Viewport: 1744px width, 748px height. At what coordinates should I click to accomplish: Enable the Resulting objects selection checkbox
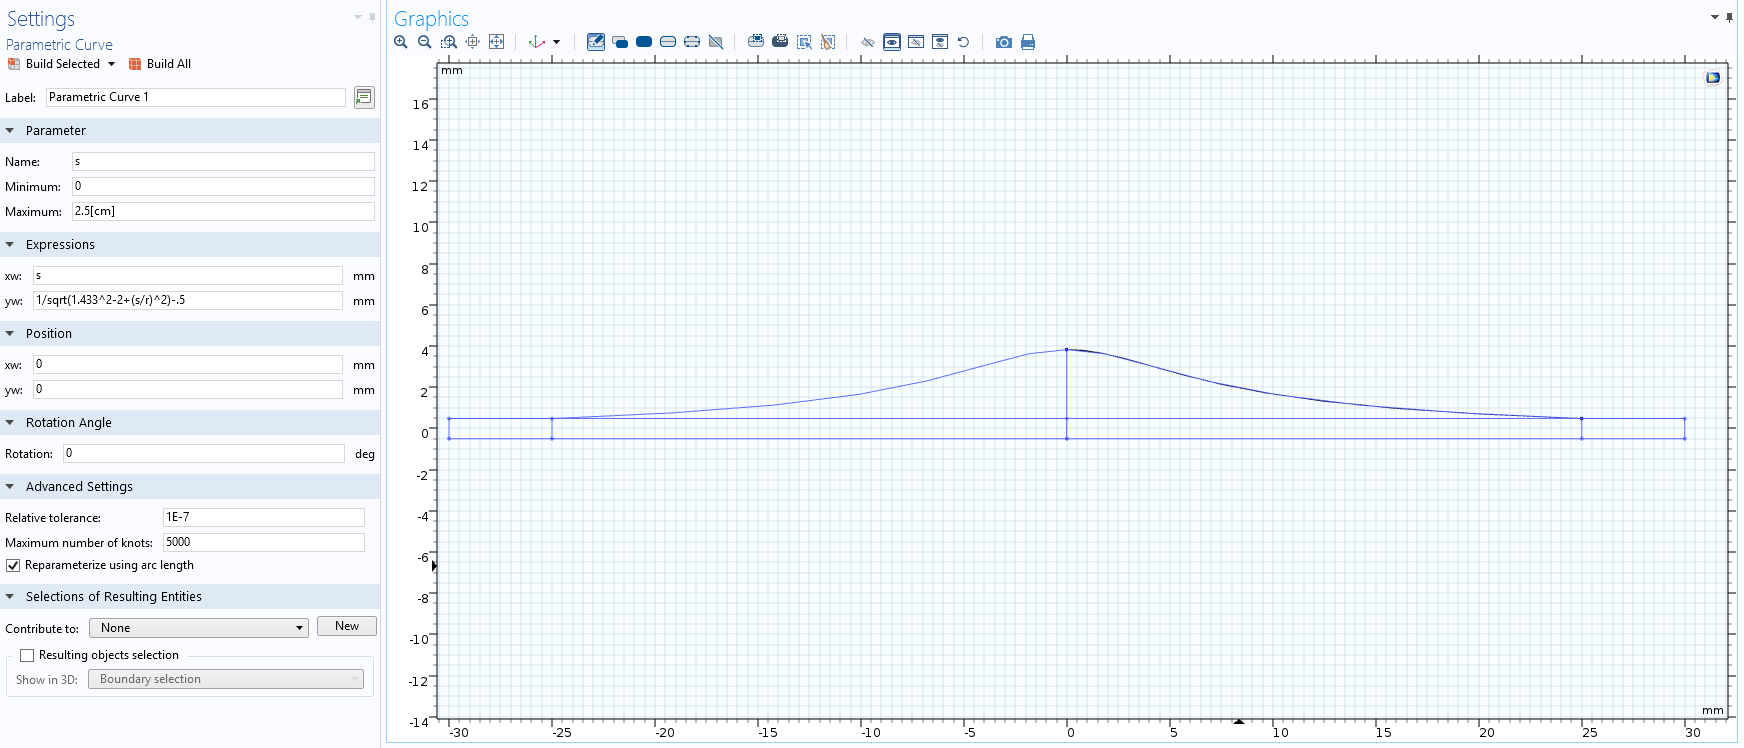[27, 656]
